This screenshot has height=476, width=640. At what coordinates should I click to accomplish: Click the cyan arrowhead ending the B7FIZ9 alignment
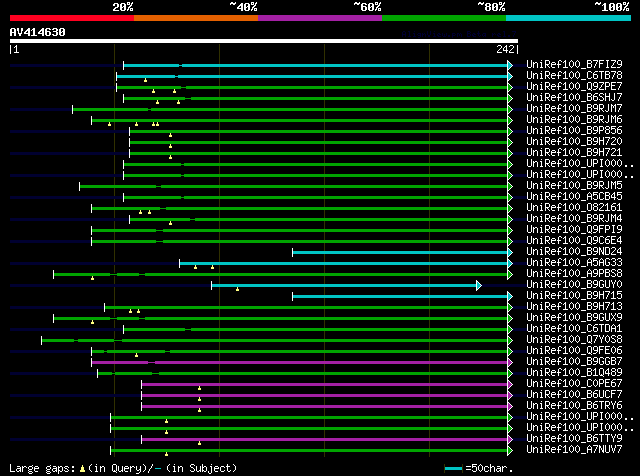[x=510, y=65]
